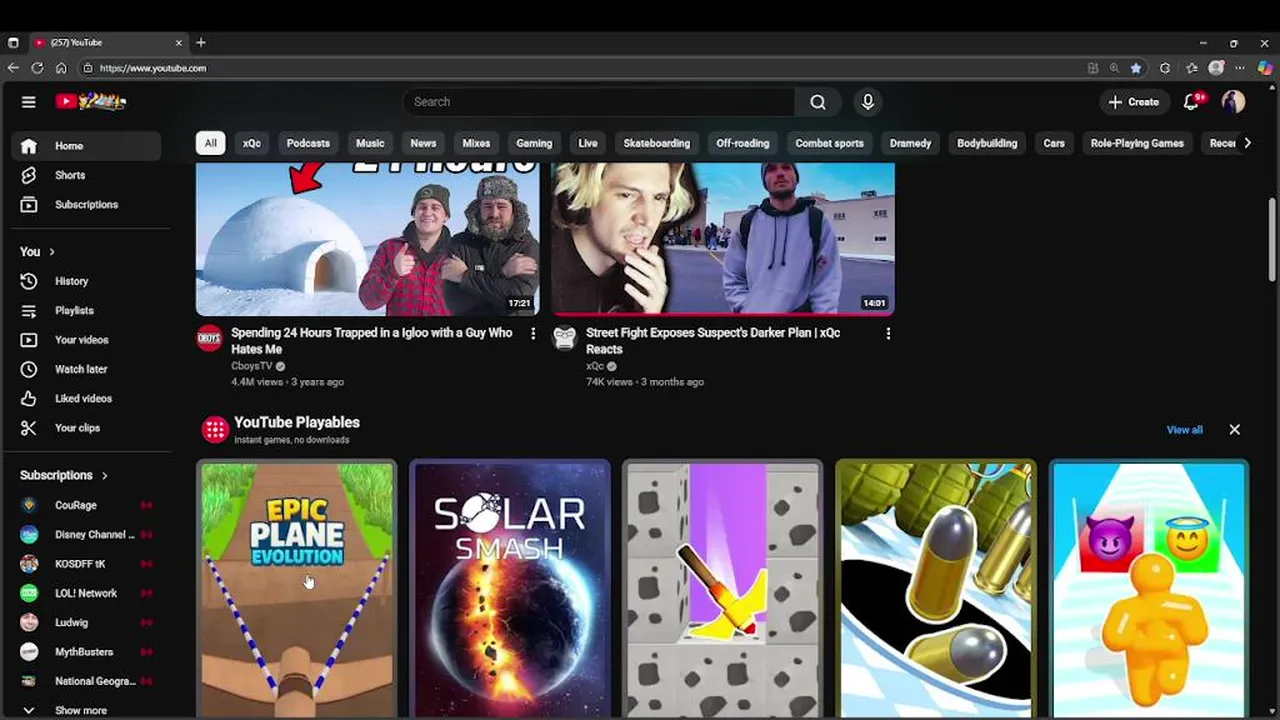Expand the Subscriptions section header
Screen dimensions: 1280x720
[x=64, y=475]
